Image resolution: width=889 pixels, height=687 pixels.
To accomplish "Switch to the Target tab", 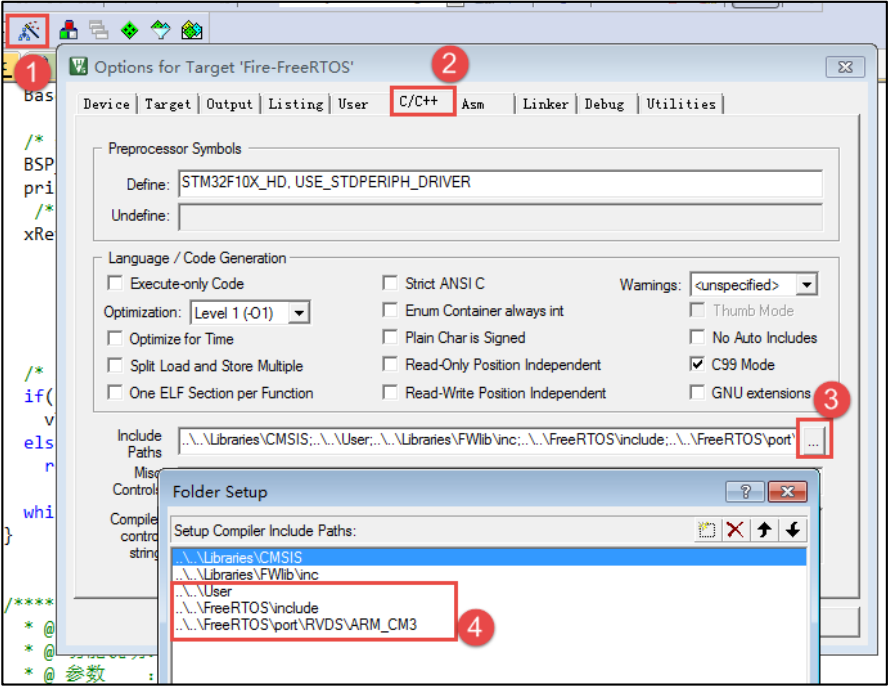I will click(x=168, y=104).
